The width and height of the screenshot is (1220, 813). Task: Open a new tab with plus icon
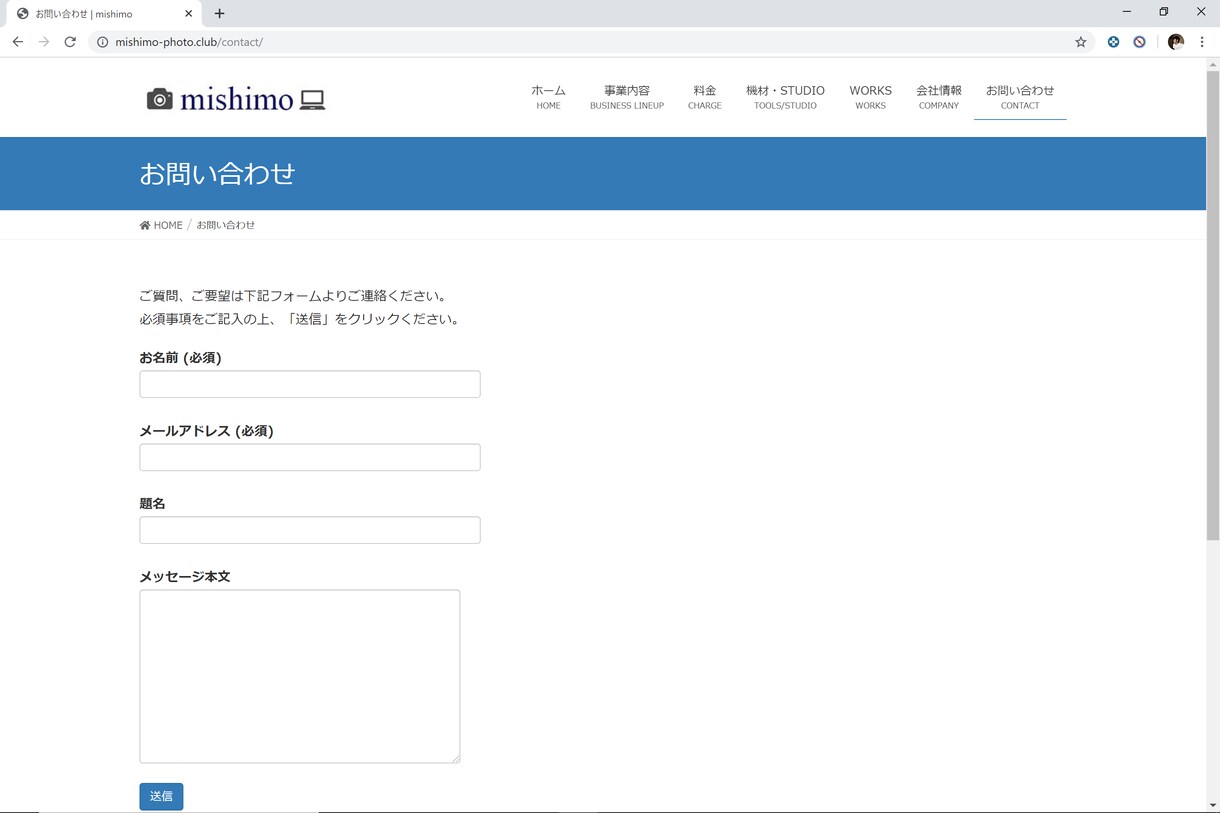(x=219, y=14)
